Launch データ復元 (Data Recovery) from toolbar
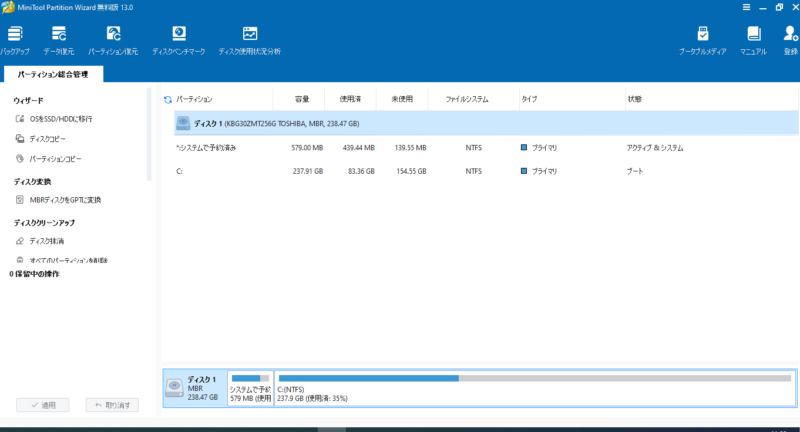 pos(59,39)
